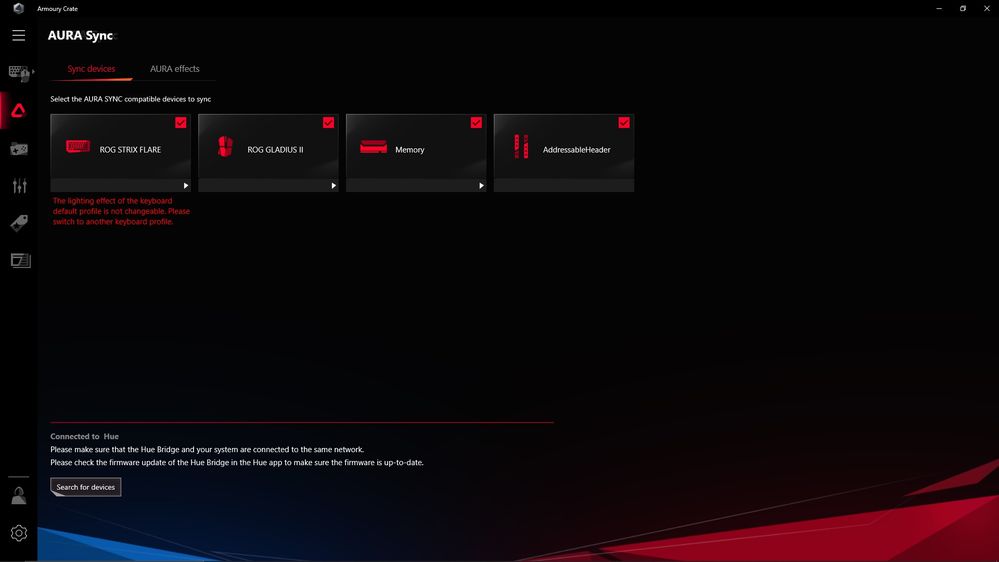Click the Memory device label
The height and width of the screenshot is (562, 999).
click(410, 150)
